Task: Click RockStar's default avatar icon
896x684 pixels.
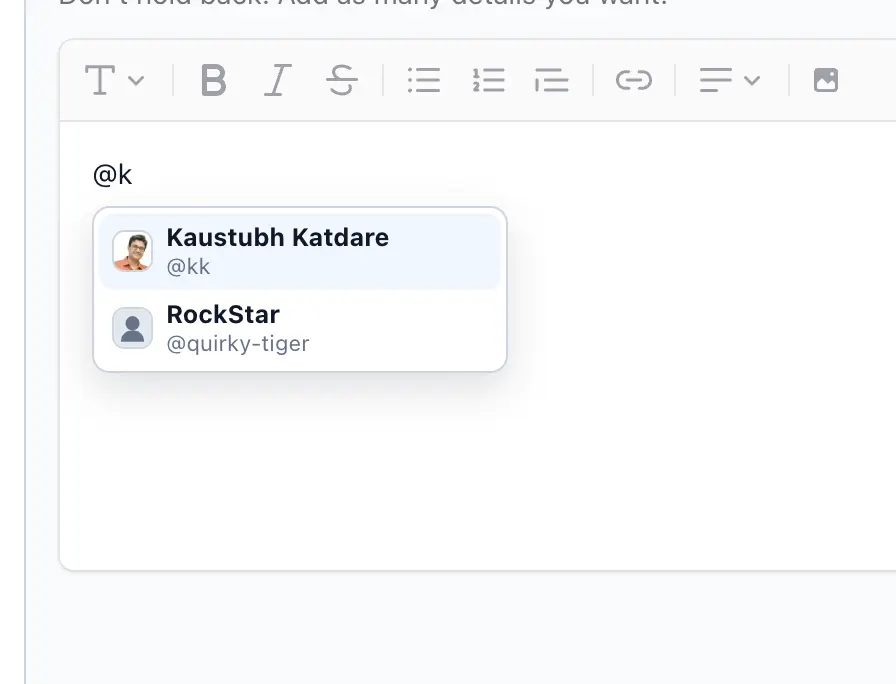Action: coord(132,328)
